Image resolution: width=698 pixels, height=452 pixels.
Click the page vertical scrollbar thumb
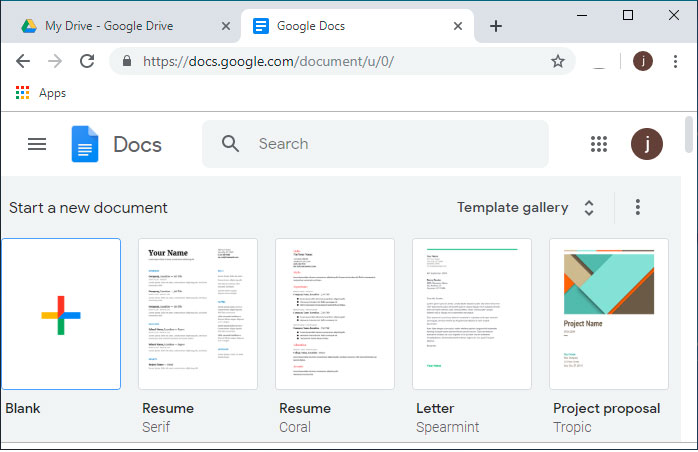689,134
